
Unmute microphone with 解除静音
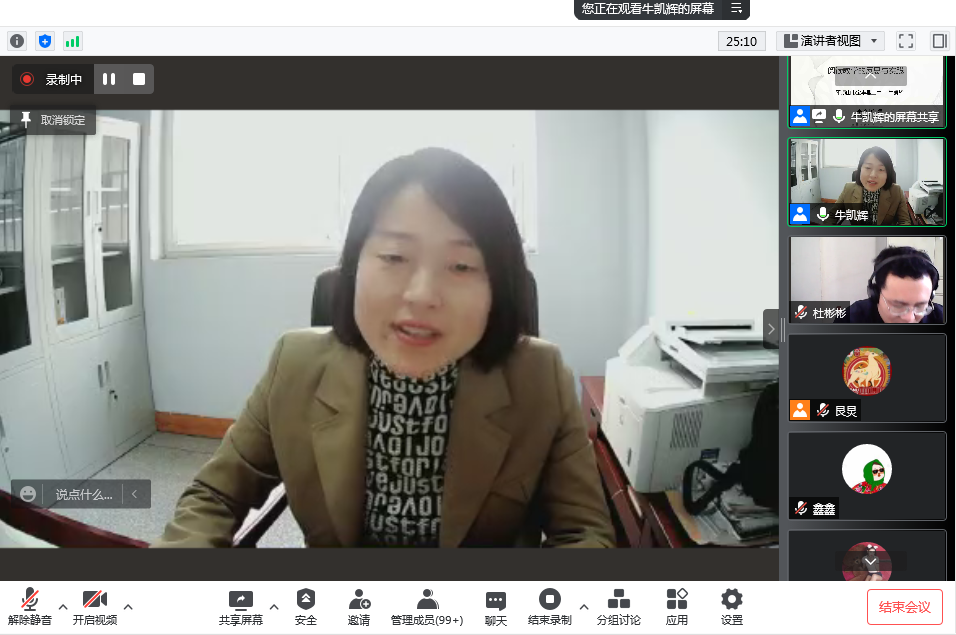(x=31, y=607)
